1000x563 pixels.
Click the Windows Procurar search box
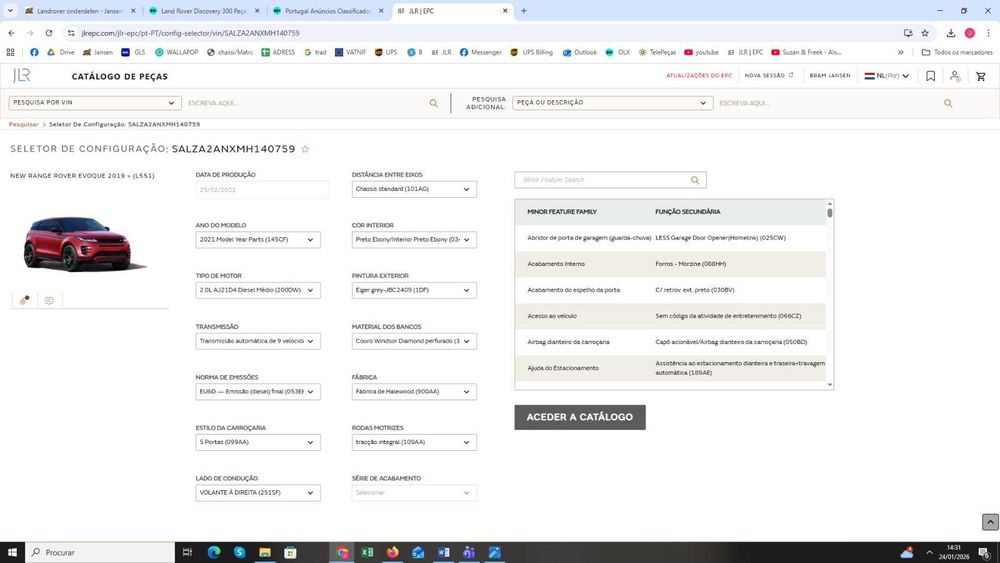pos(100,552)
